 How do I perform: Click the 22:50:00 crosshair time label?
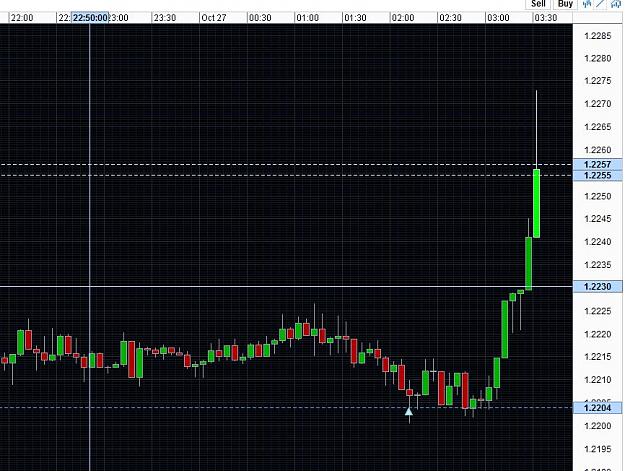click(90, 18)
